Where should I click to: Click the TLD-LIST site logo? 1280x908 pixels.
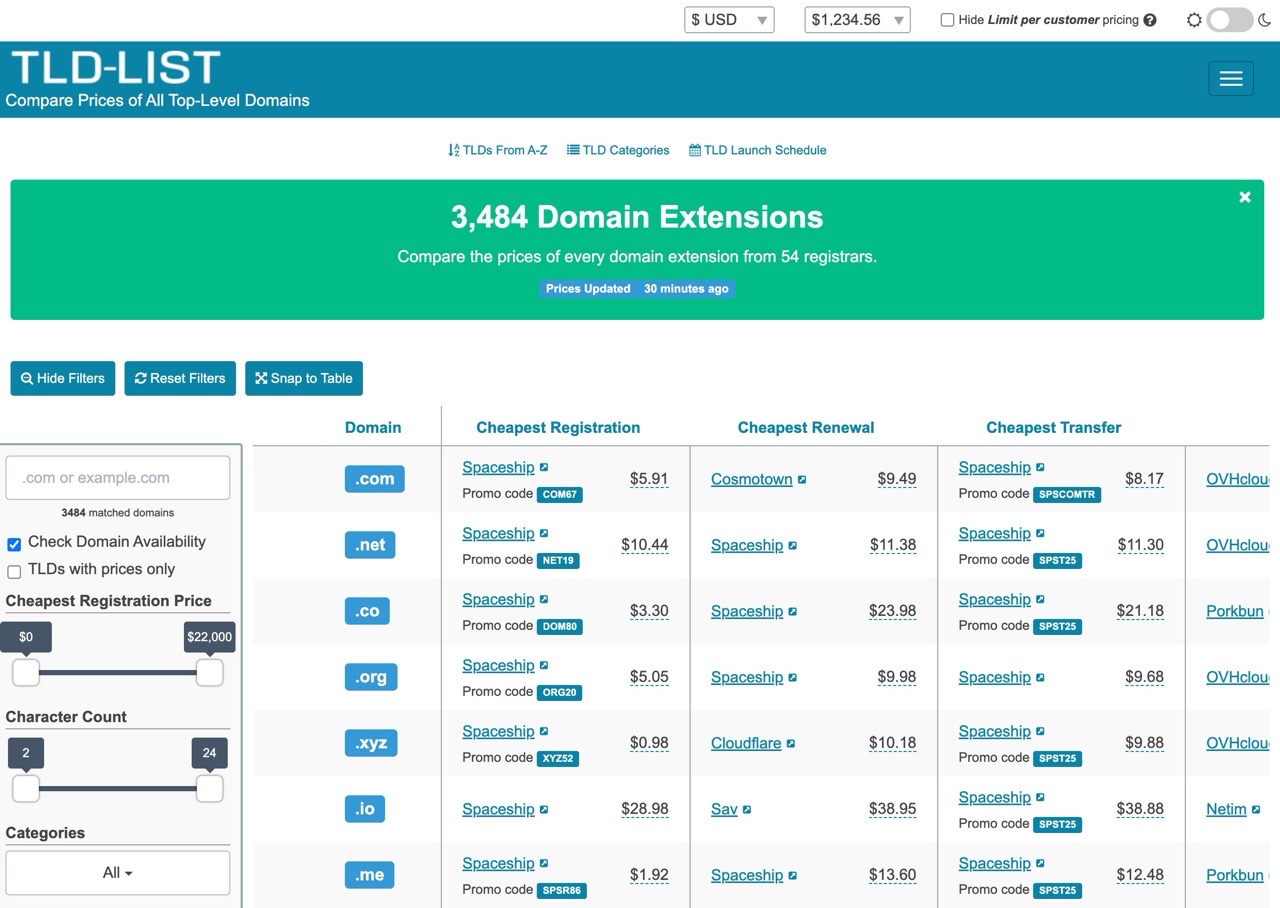(116, 68)
